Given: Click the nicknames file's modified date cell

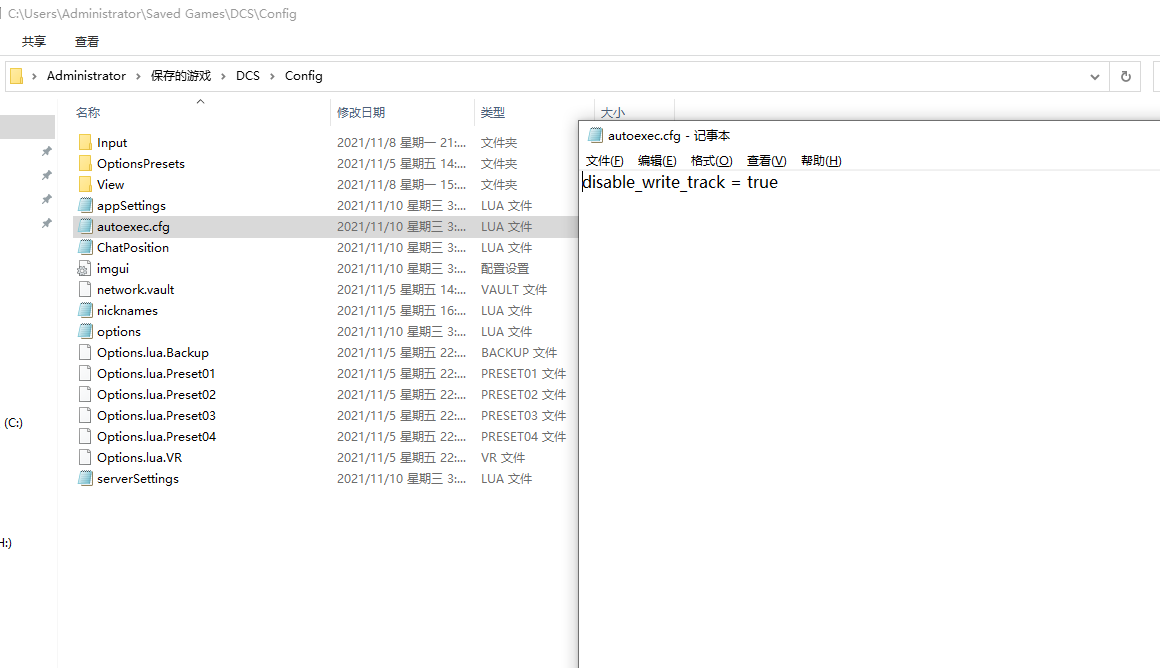Looking at the screenshot, I should (401, 311).
